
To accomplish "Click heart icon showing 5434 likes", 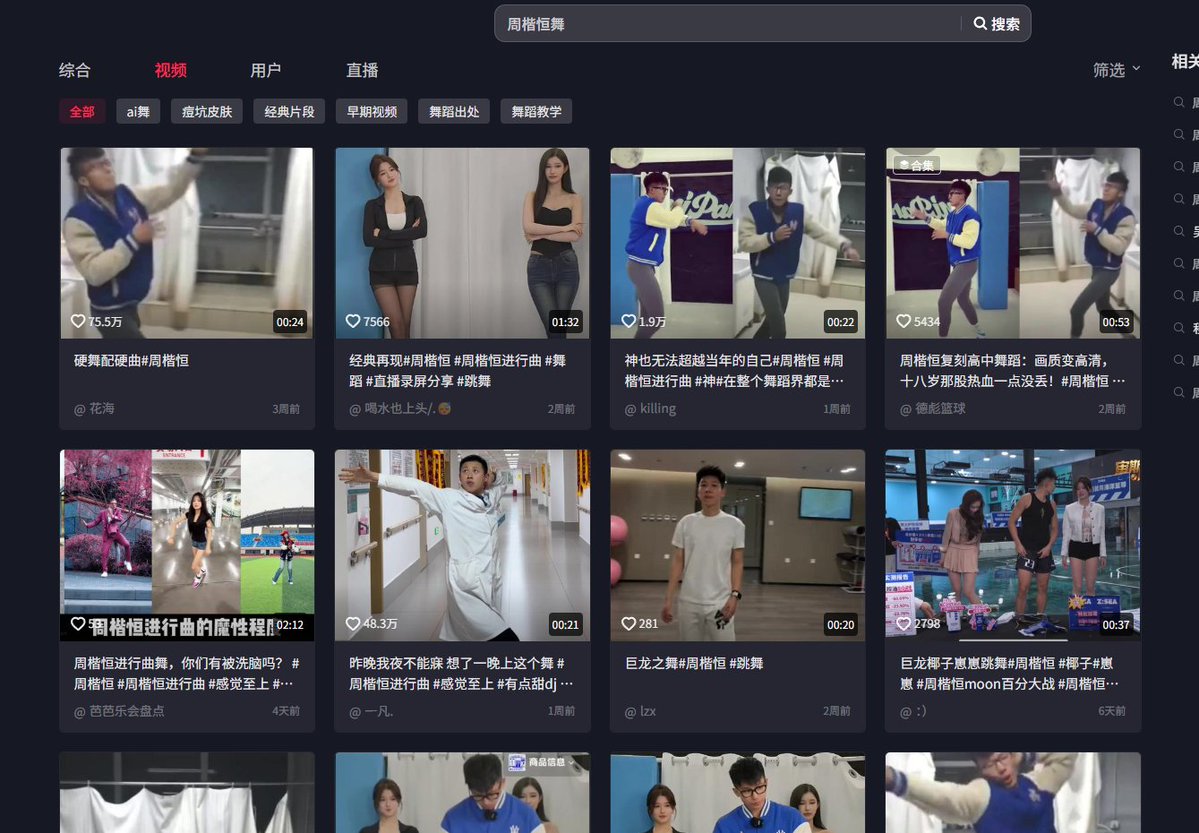I will click(x=903, y=321).
